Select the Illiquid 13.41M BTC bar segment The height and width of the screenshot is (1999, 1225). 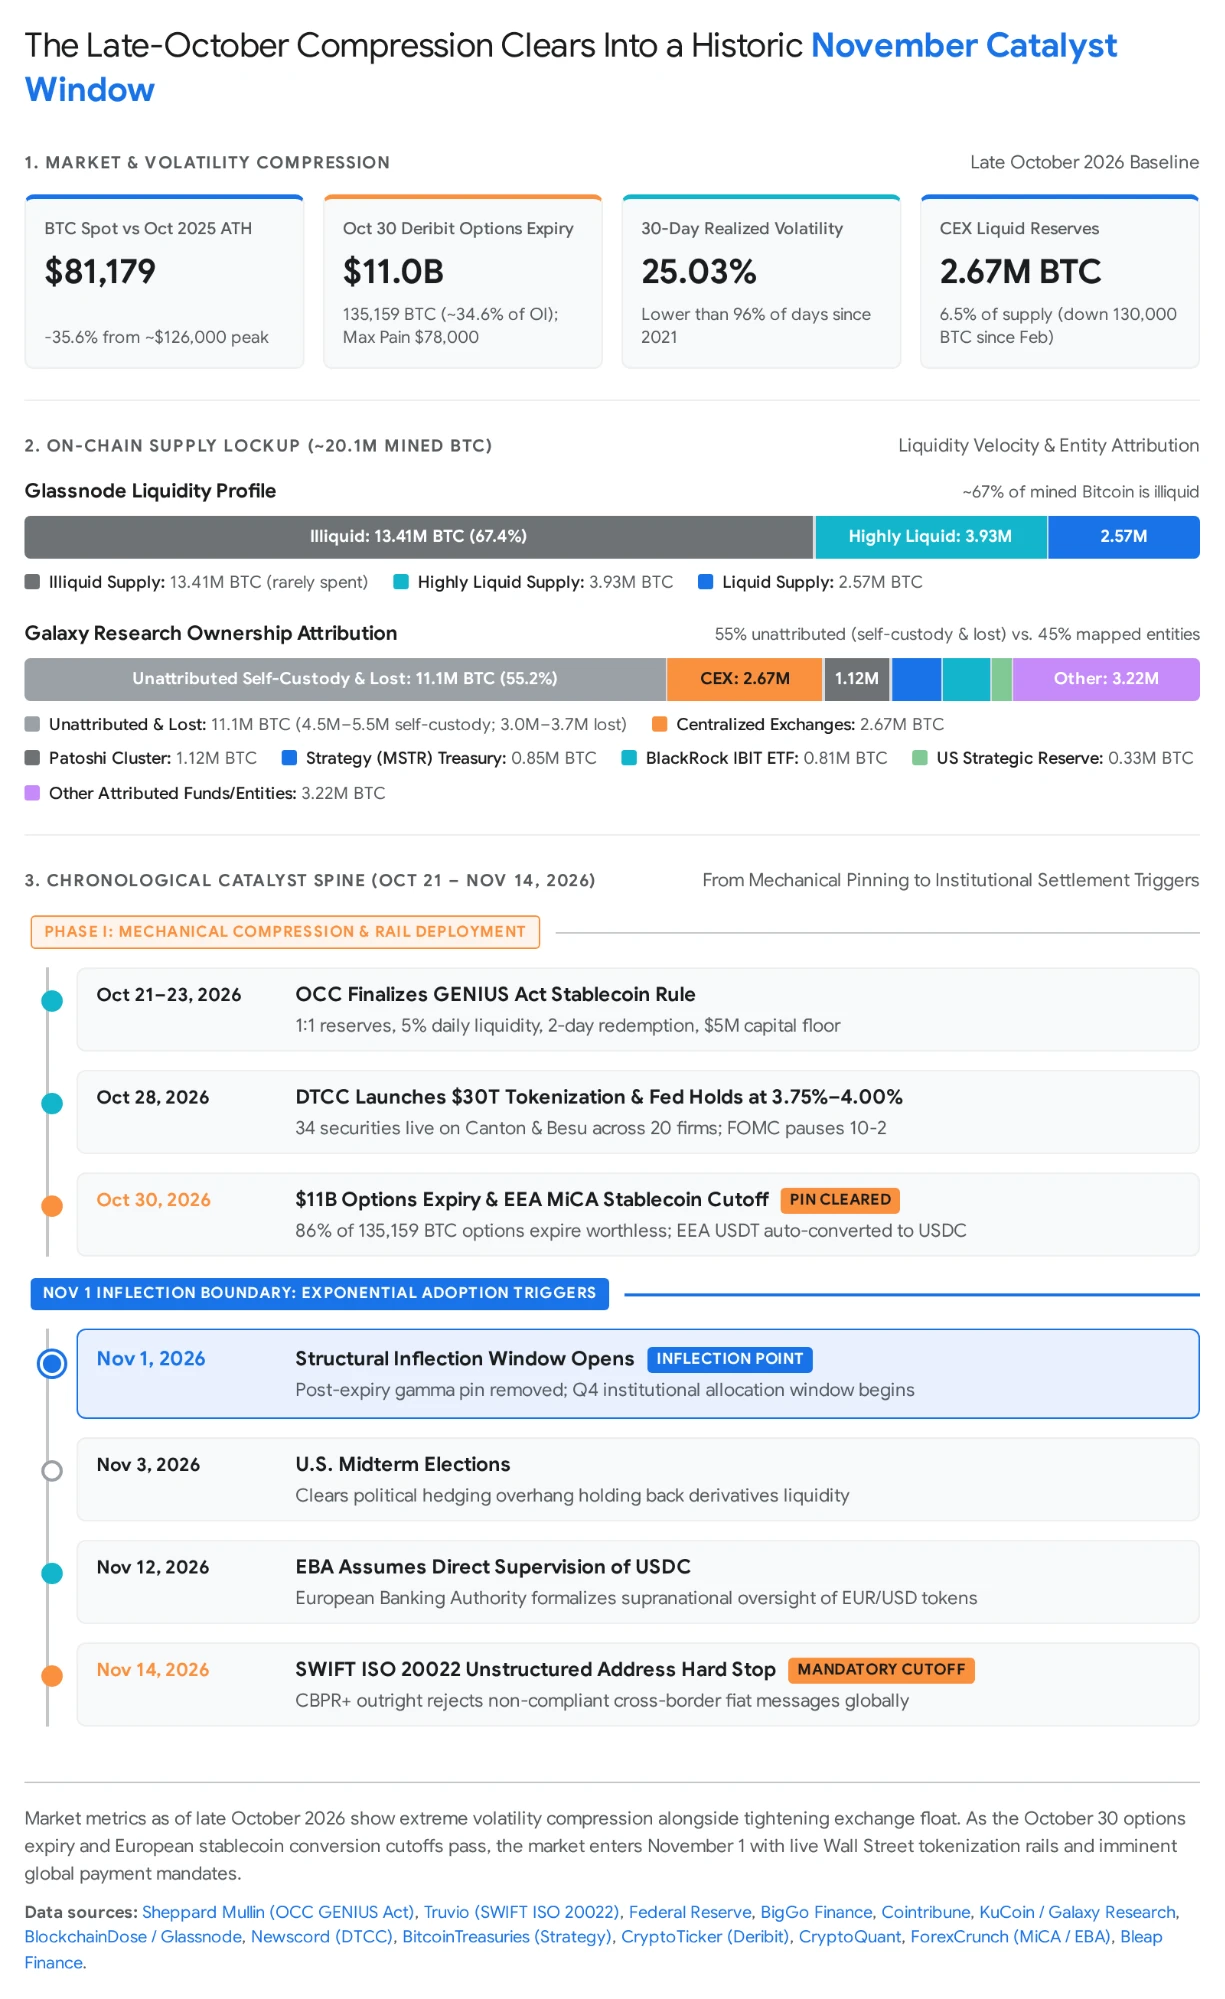click(419, 537)
